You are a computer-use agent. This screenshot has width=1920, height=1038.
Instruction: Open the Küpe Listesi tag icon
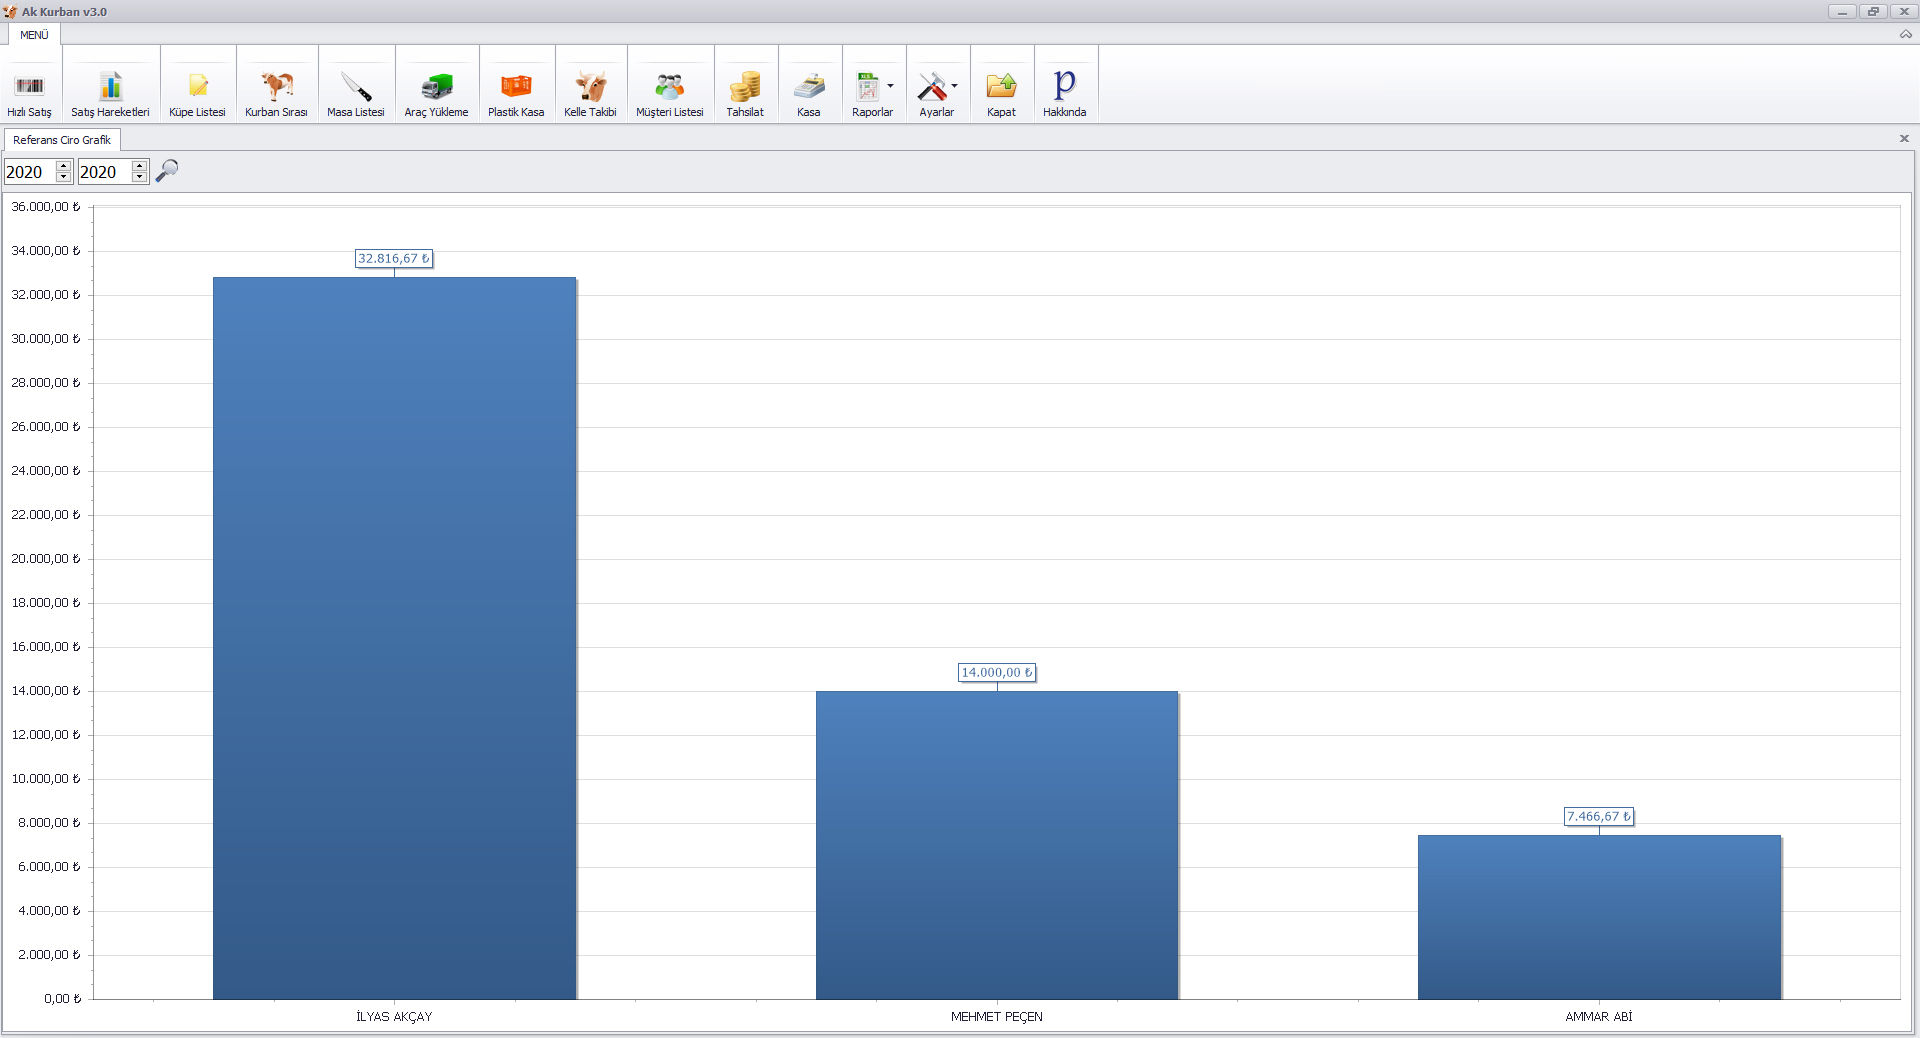pyautogui.click(x=197, y=88)
